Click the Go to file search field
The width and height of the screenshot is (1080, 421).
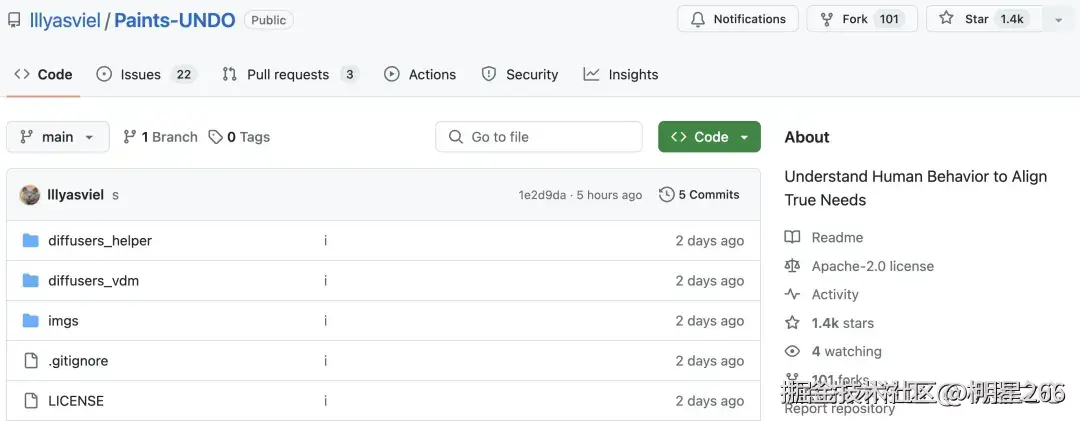[539, 137]
